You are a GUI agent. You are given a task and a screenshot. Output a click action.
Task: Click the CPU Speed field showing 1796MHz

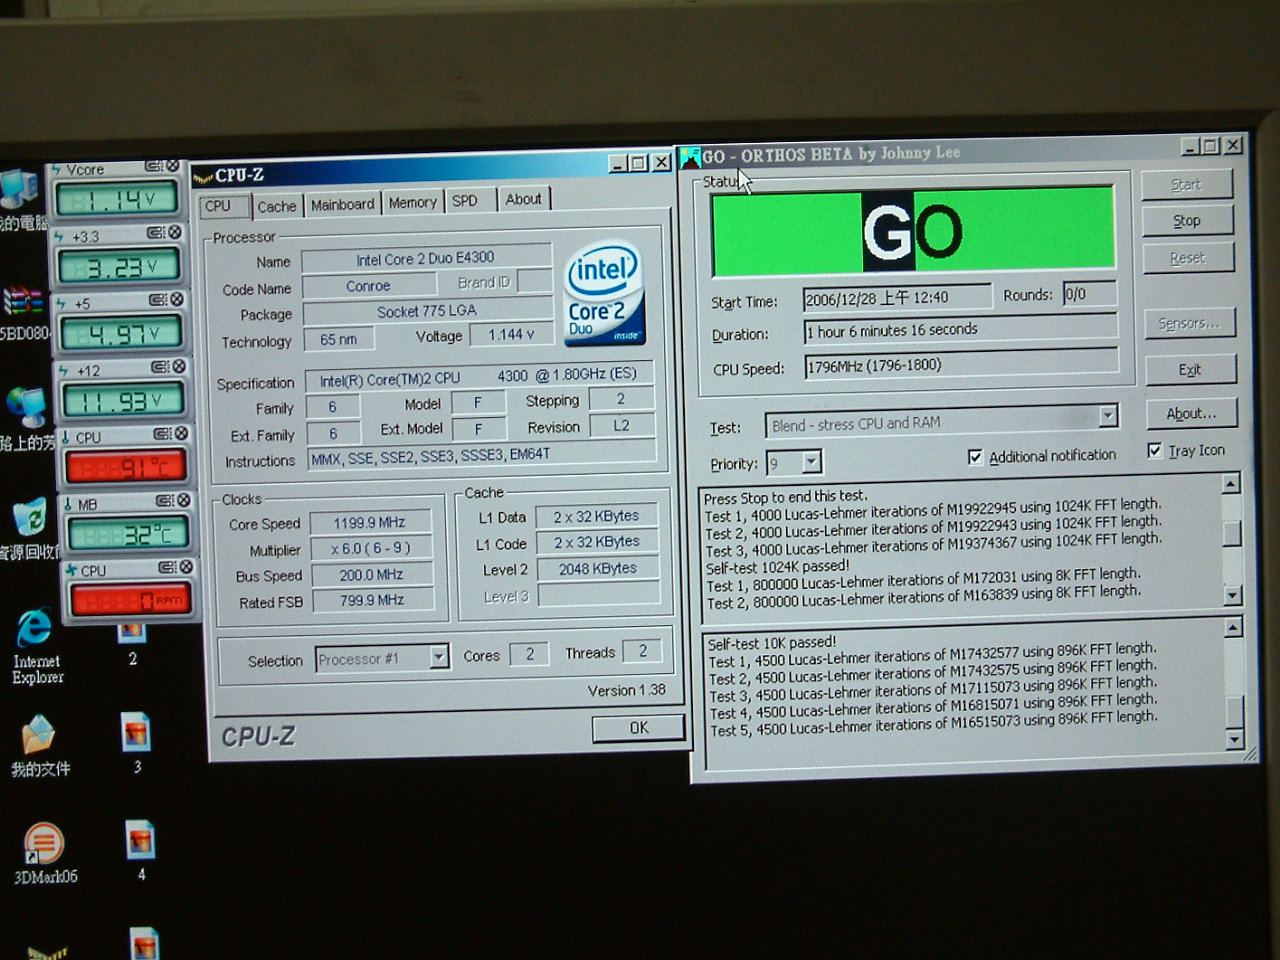pos(961,365)
